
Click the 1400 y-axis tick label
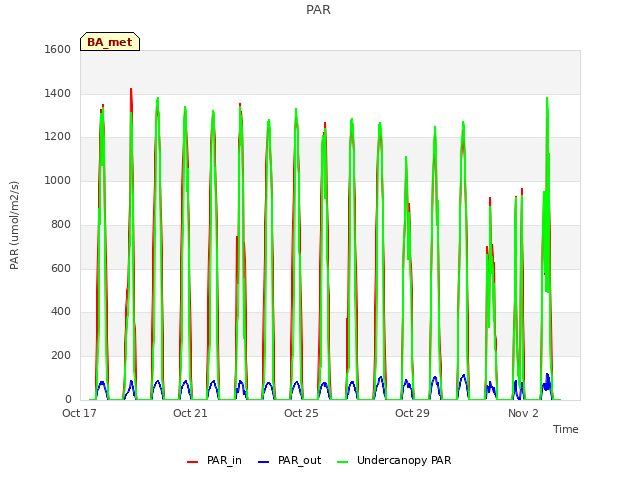(x=58, y=93)
